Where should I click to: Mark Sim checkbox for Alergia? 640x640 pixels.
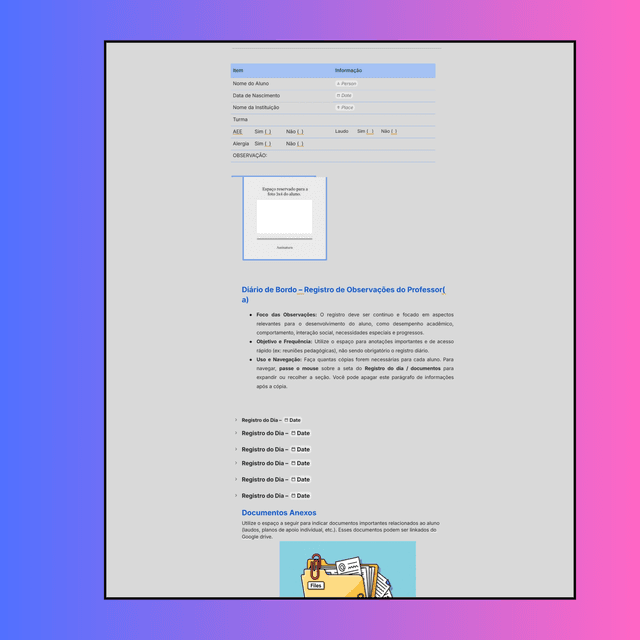[x=268, y=144]
